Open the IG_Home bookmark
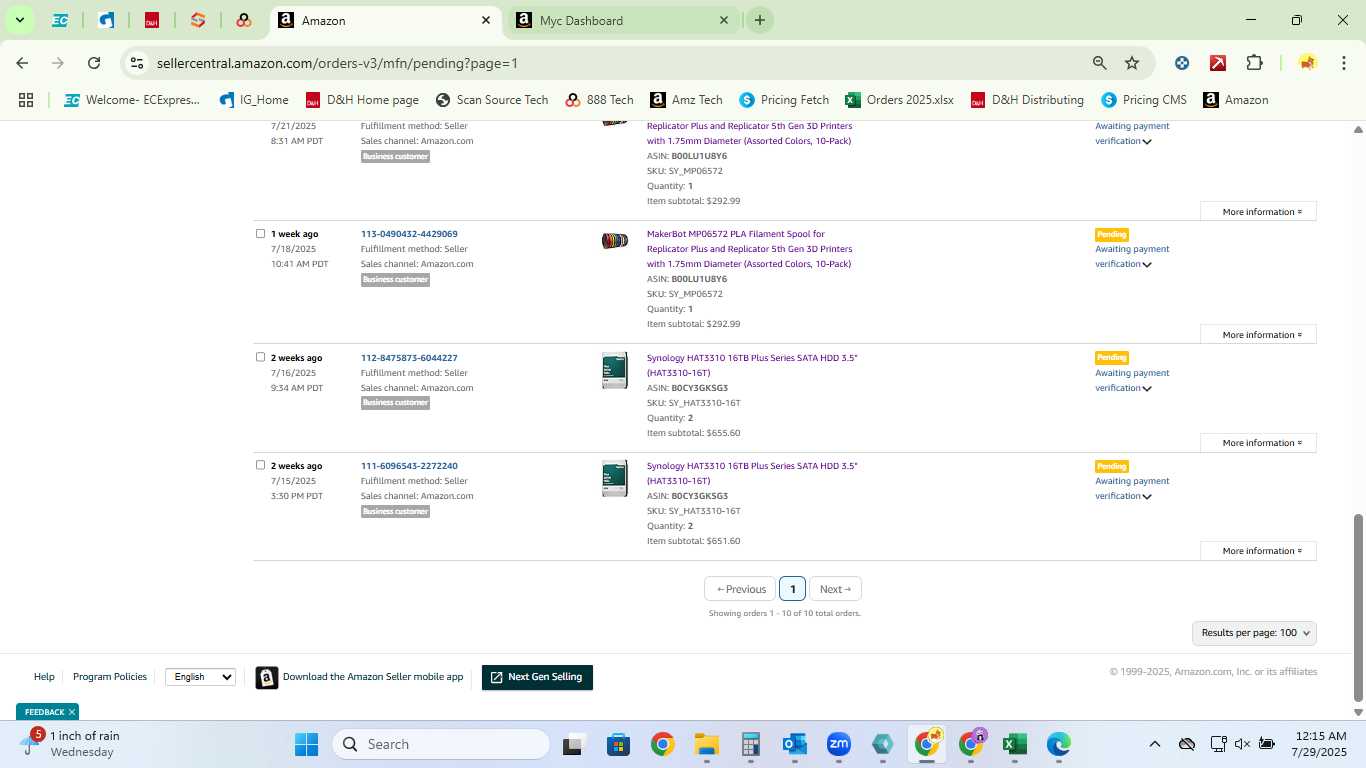This screenshot has width=1366, height=768. 253,100
